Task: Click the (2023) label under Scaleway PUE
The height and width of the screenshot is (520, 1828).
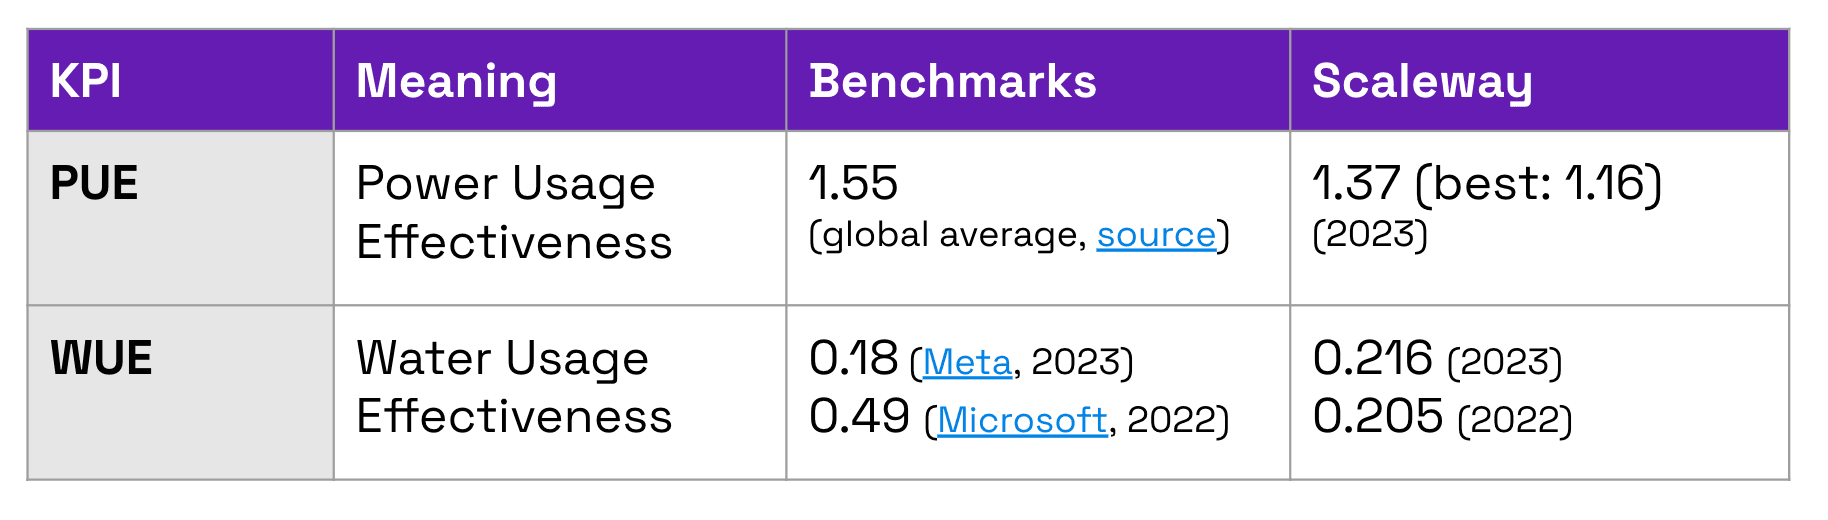Action: tap(1369, 235)
